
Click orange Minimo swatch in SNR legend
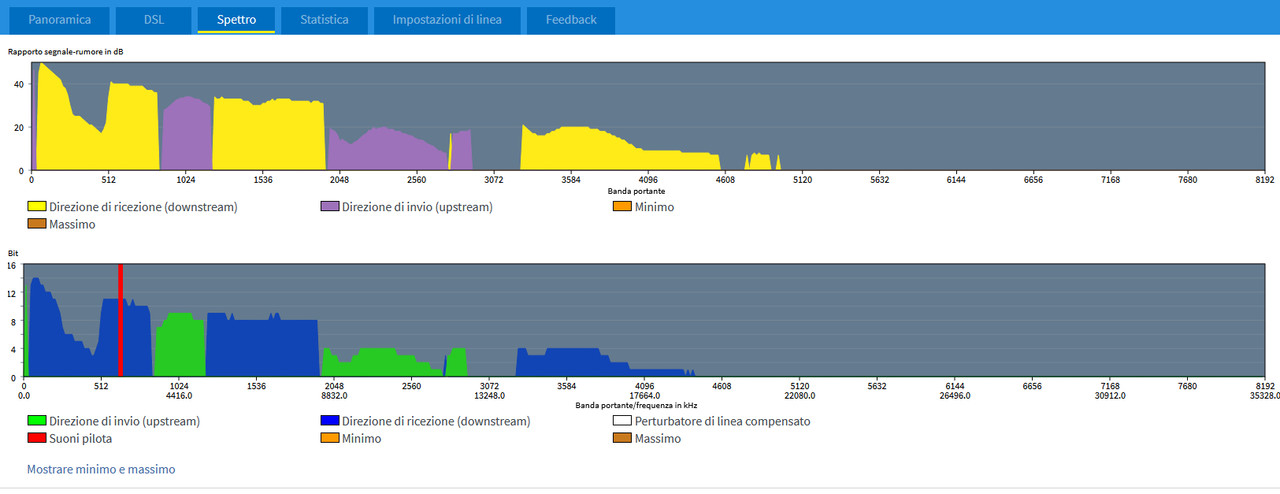point(621,207)
